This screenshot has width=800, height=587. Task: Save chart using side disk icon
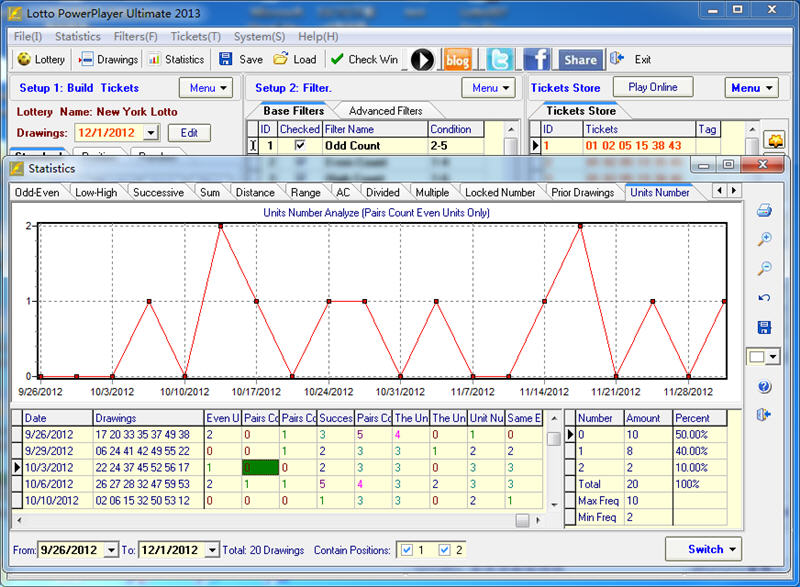[x=764, y=327]
